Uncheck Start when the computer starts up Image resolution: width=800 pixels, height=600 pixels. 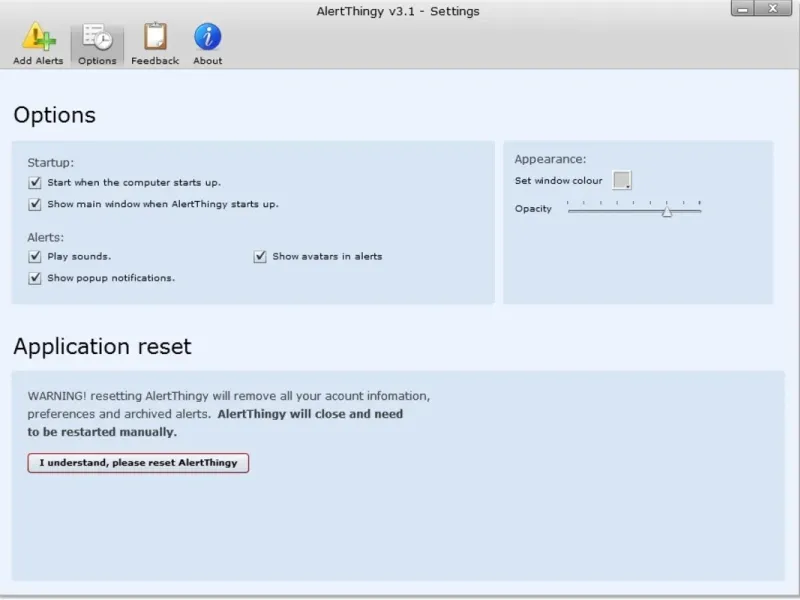[35, 182]
